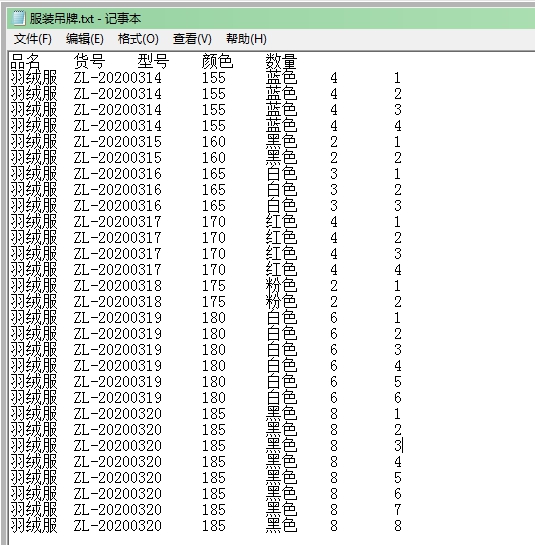Click the Notepad icon in title bar

(x=18, y=18)
